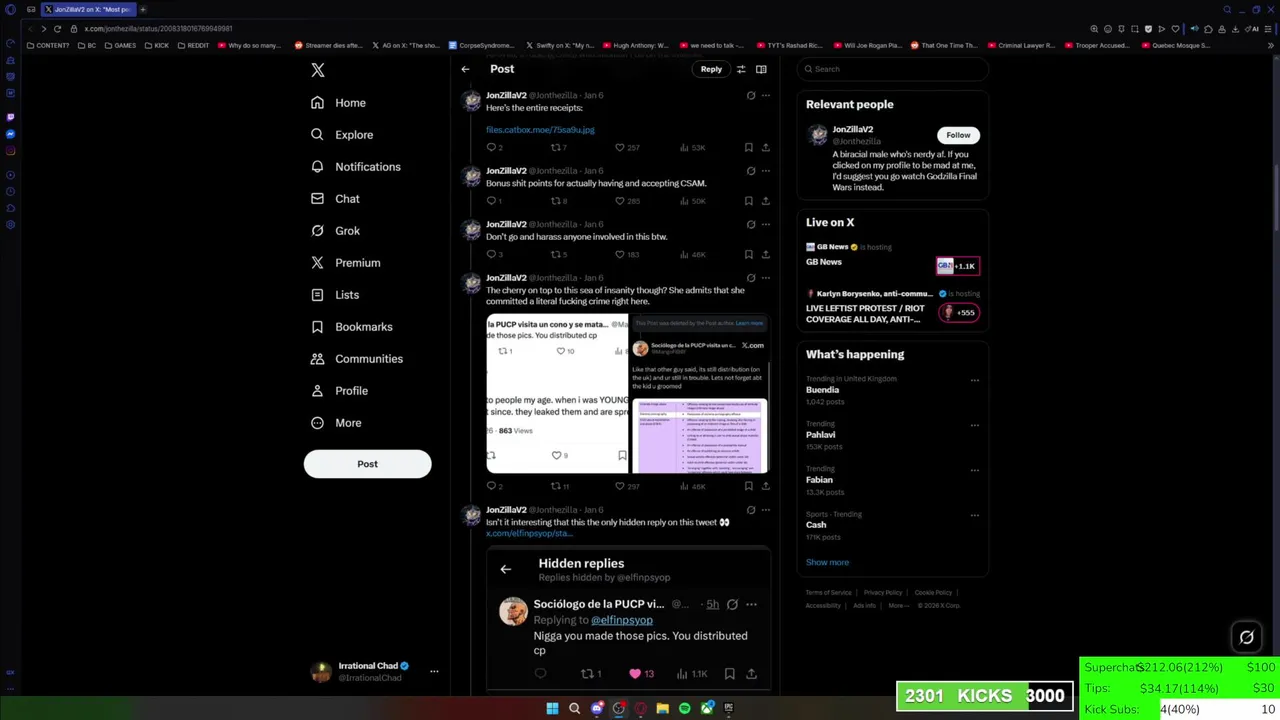Bookmark the 'Bonus shit points' post
Screen dimensions: 1280x720
(x=748, y=201)
